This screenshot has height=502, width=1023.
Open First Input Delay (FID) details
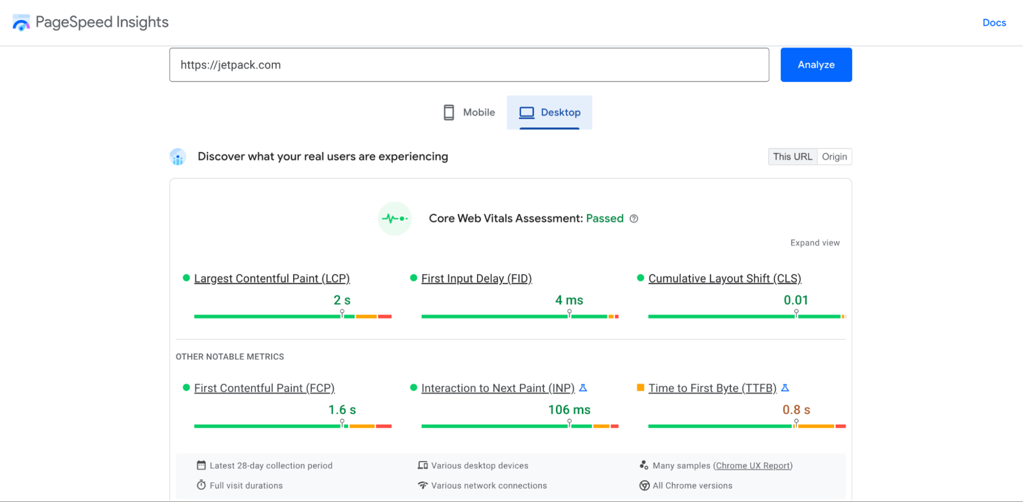point(476,279)
